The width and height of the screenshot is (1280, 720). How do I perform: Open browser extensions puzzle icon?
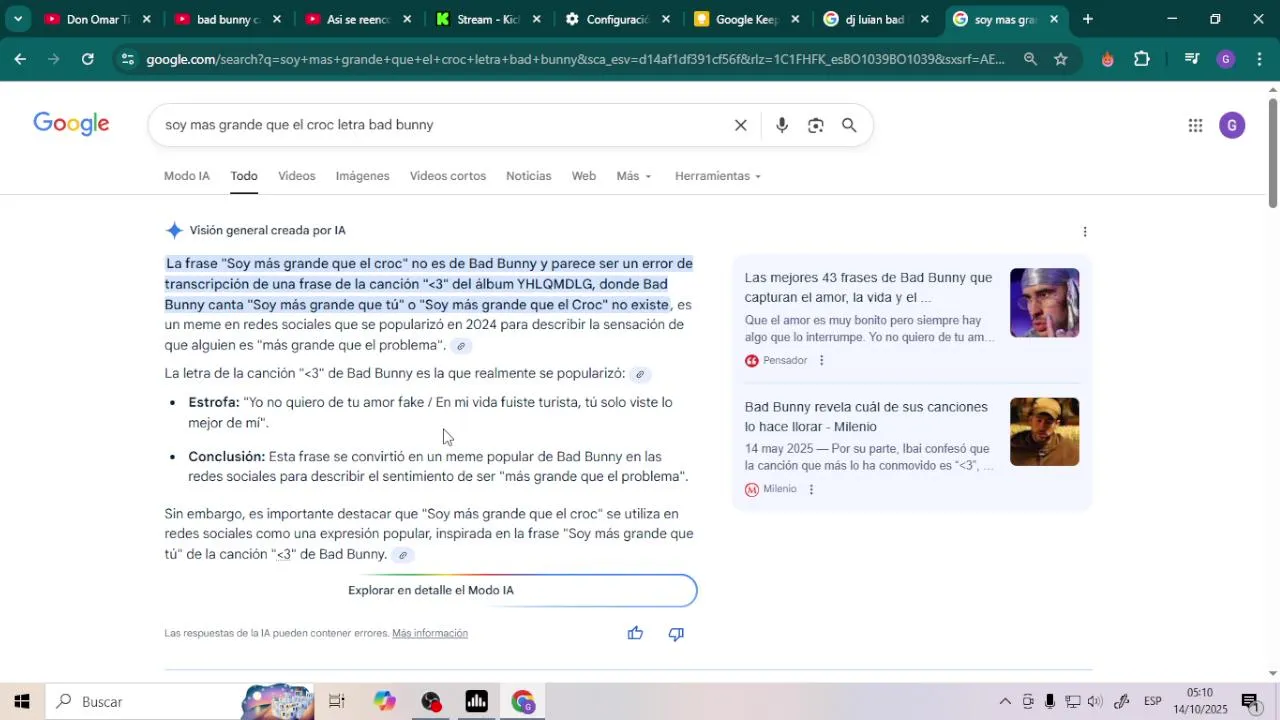(1142, 59)
